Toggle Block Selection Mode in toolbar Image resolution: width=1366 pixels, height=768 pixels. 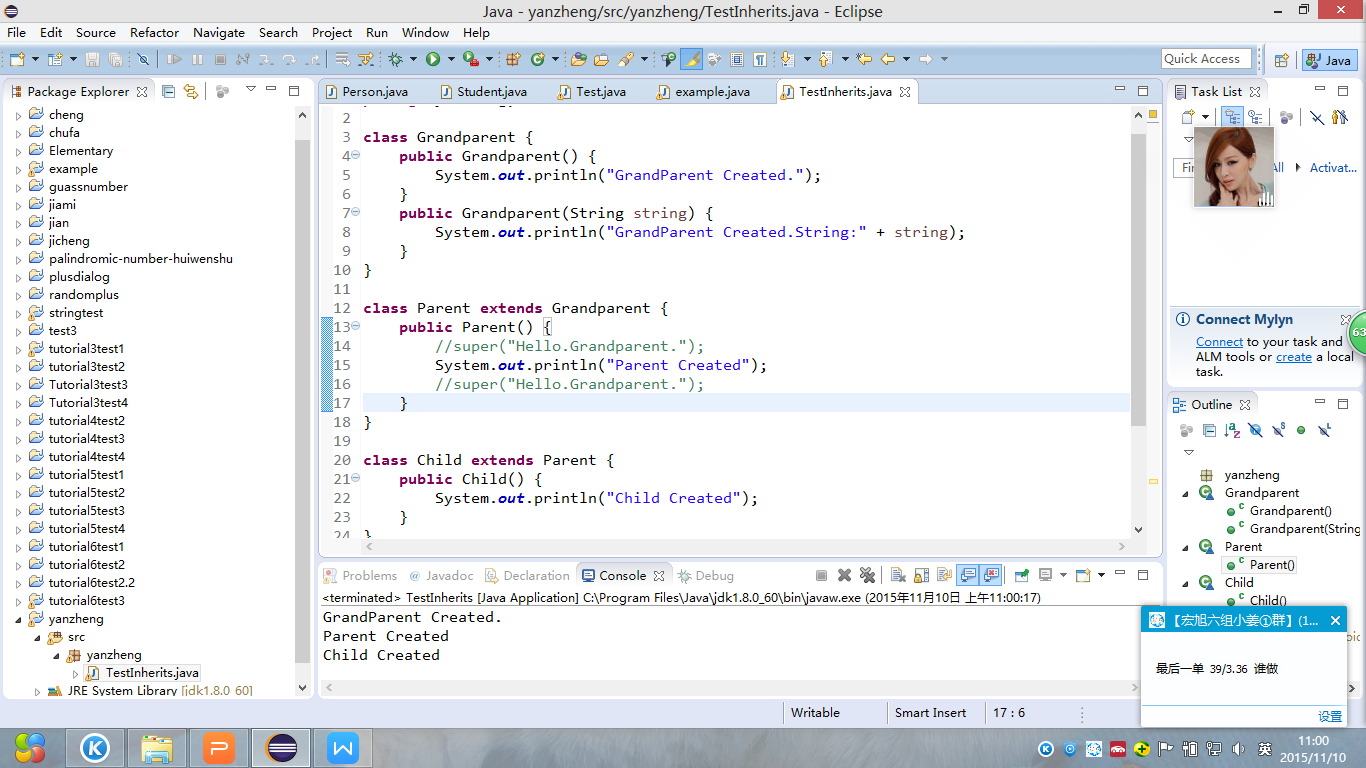737,59
